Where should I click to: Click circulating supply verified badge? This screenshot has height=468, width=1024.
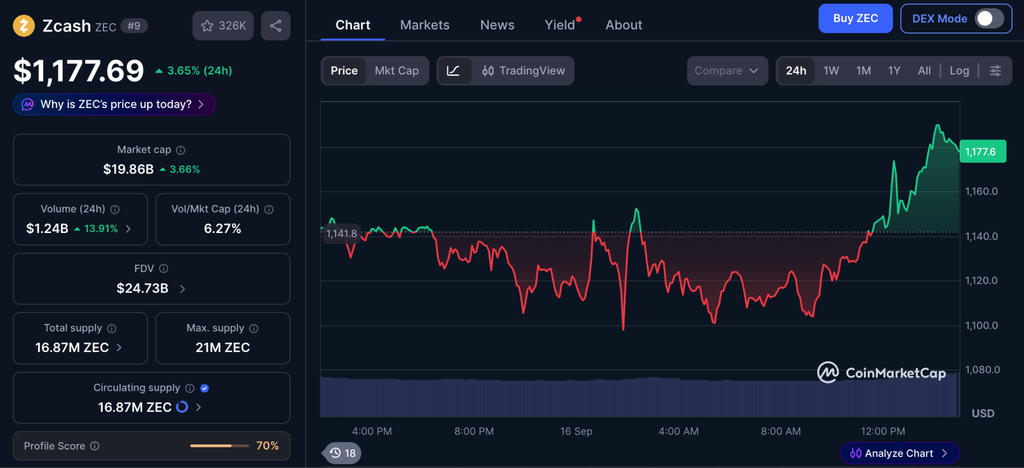pos(204,388)
